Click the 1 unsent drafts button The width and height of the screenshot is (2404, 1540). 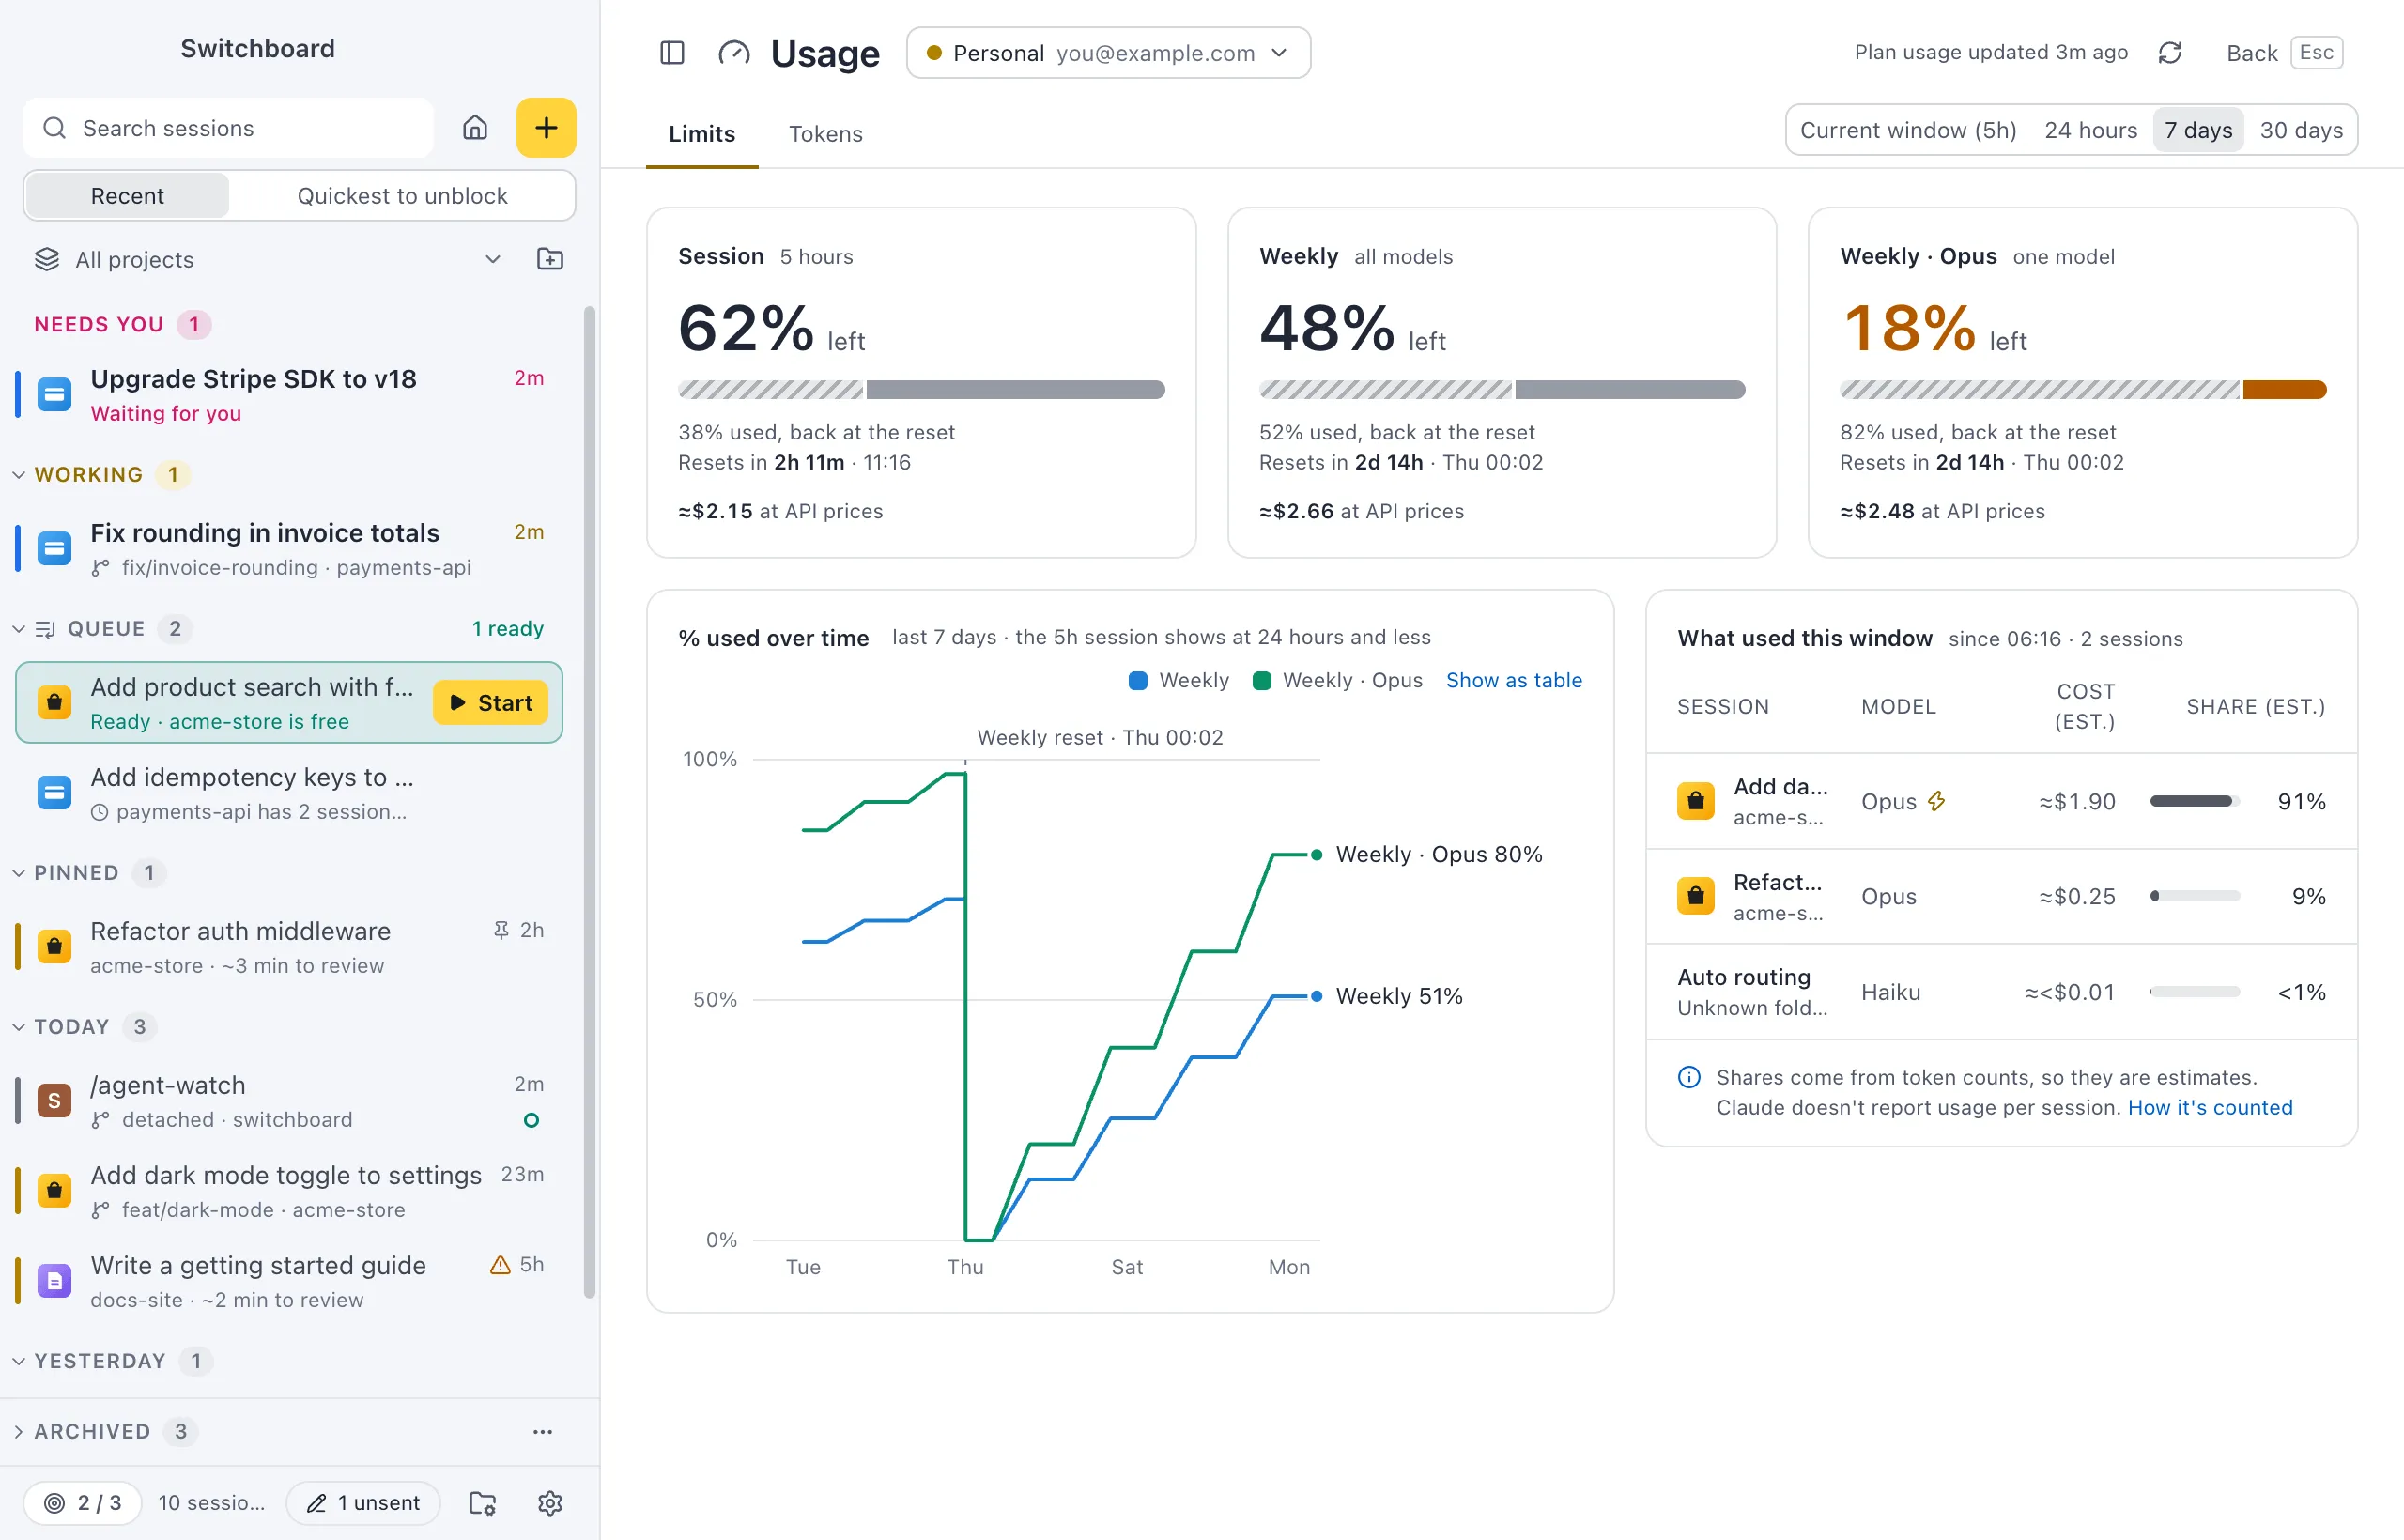pos(363,1503)
